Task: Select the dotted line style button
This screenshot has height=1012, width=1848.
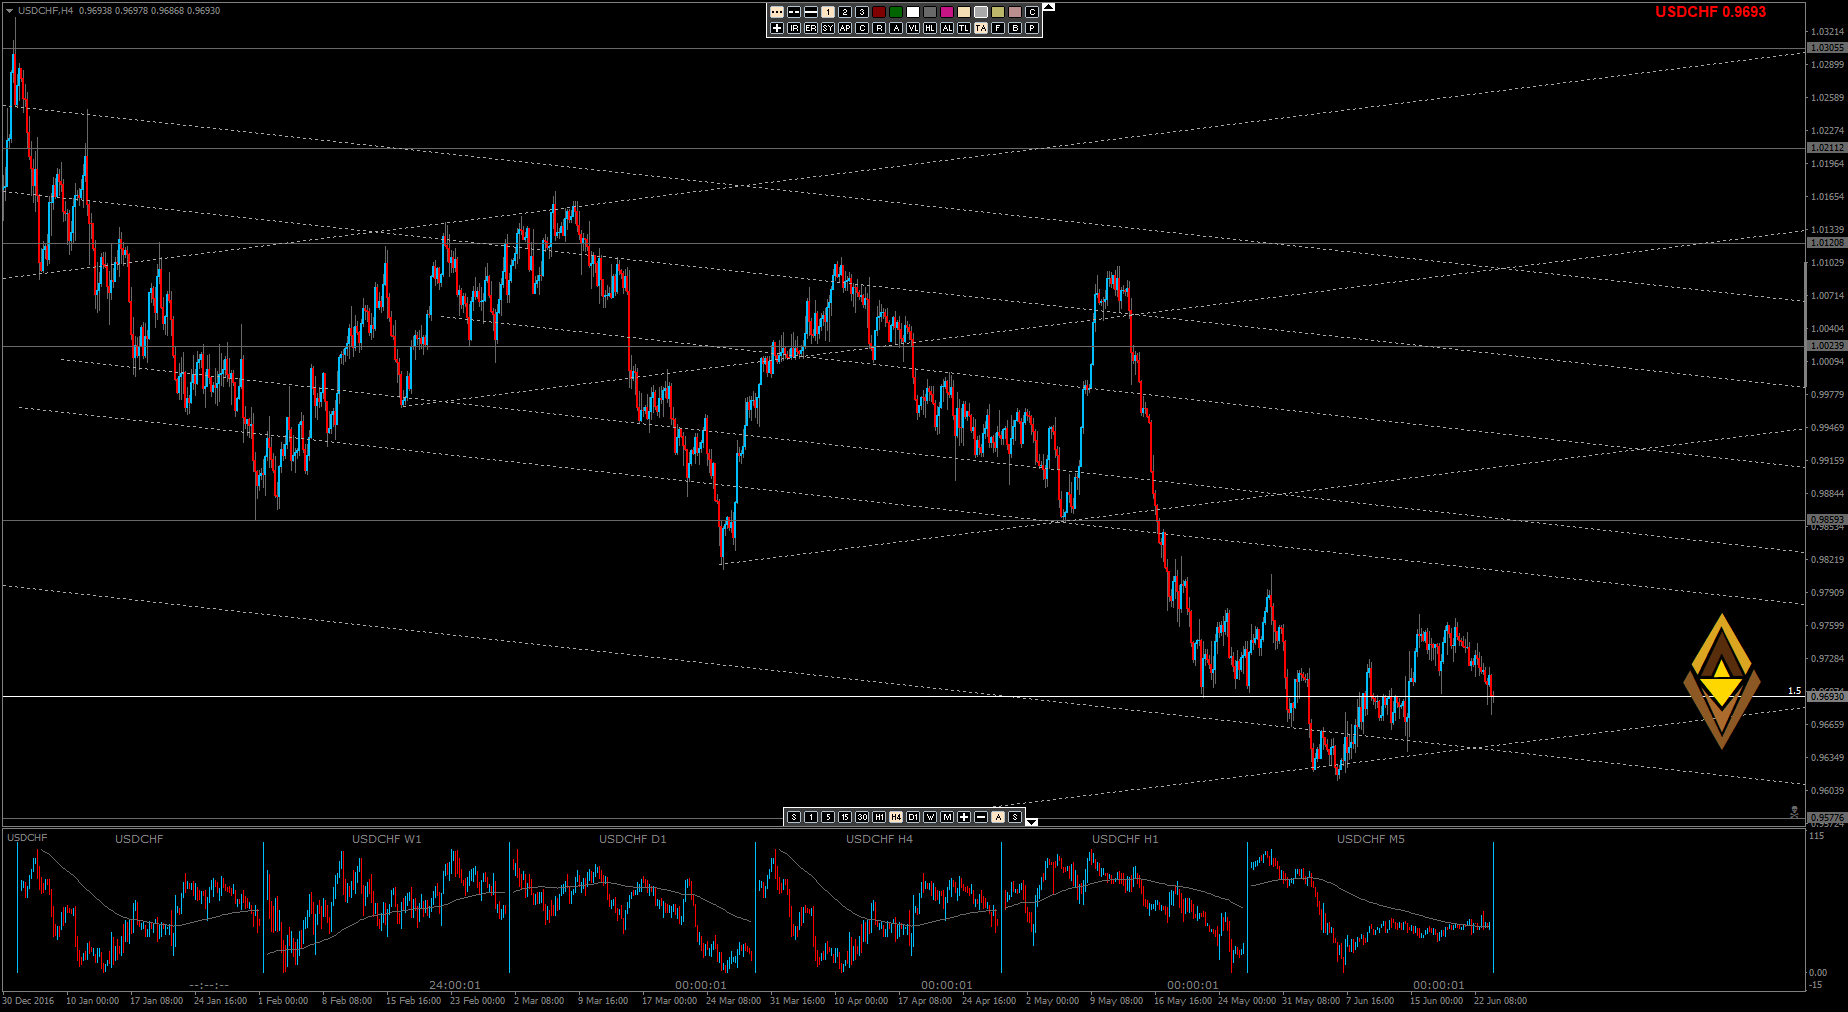Action: tap(777, 12)
